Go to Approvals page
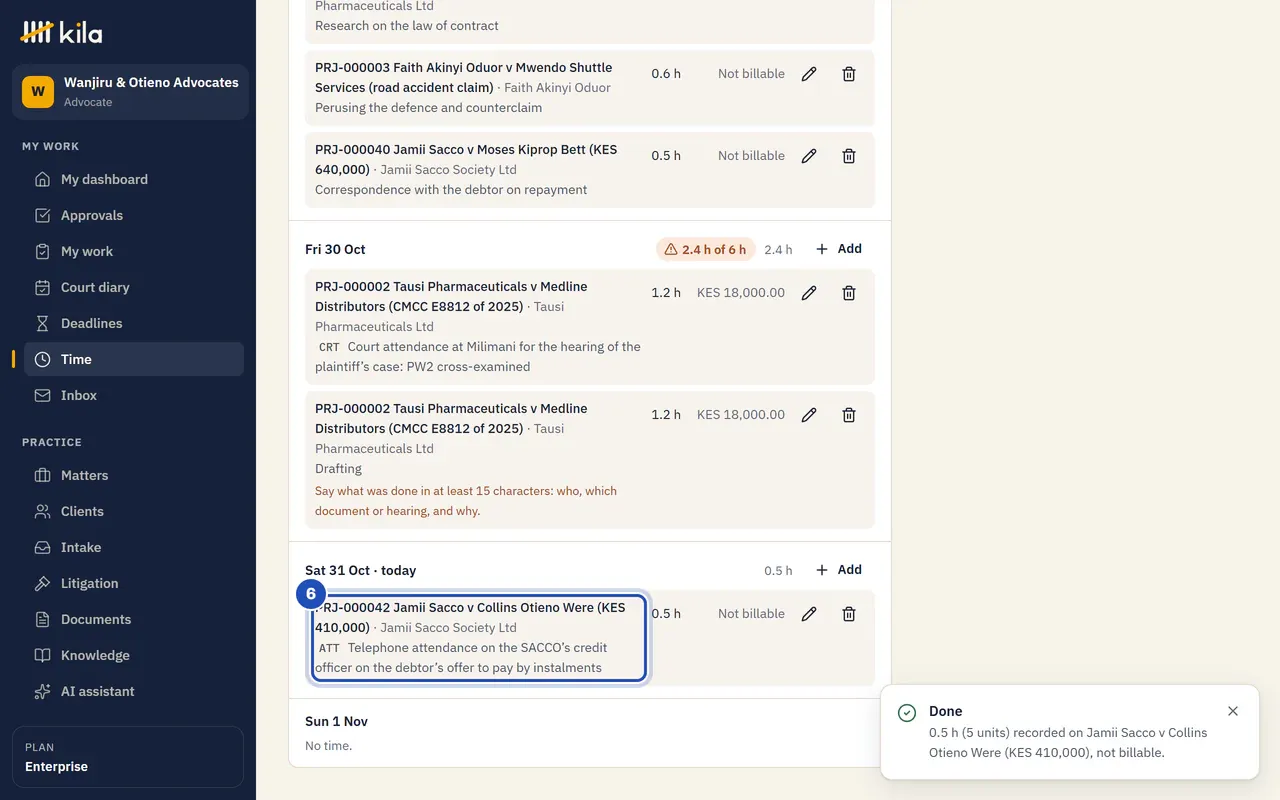 pyautogui.click(x=134, y=215)
